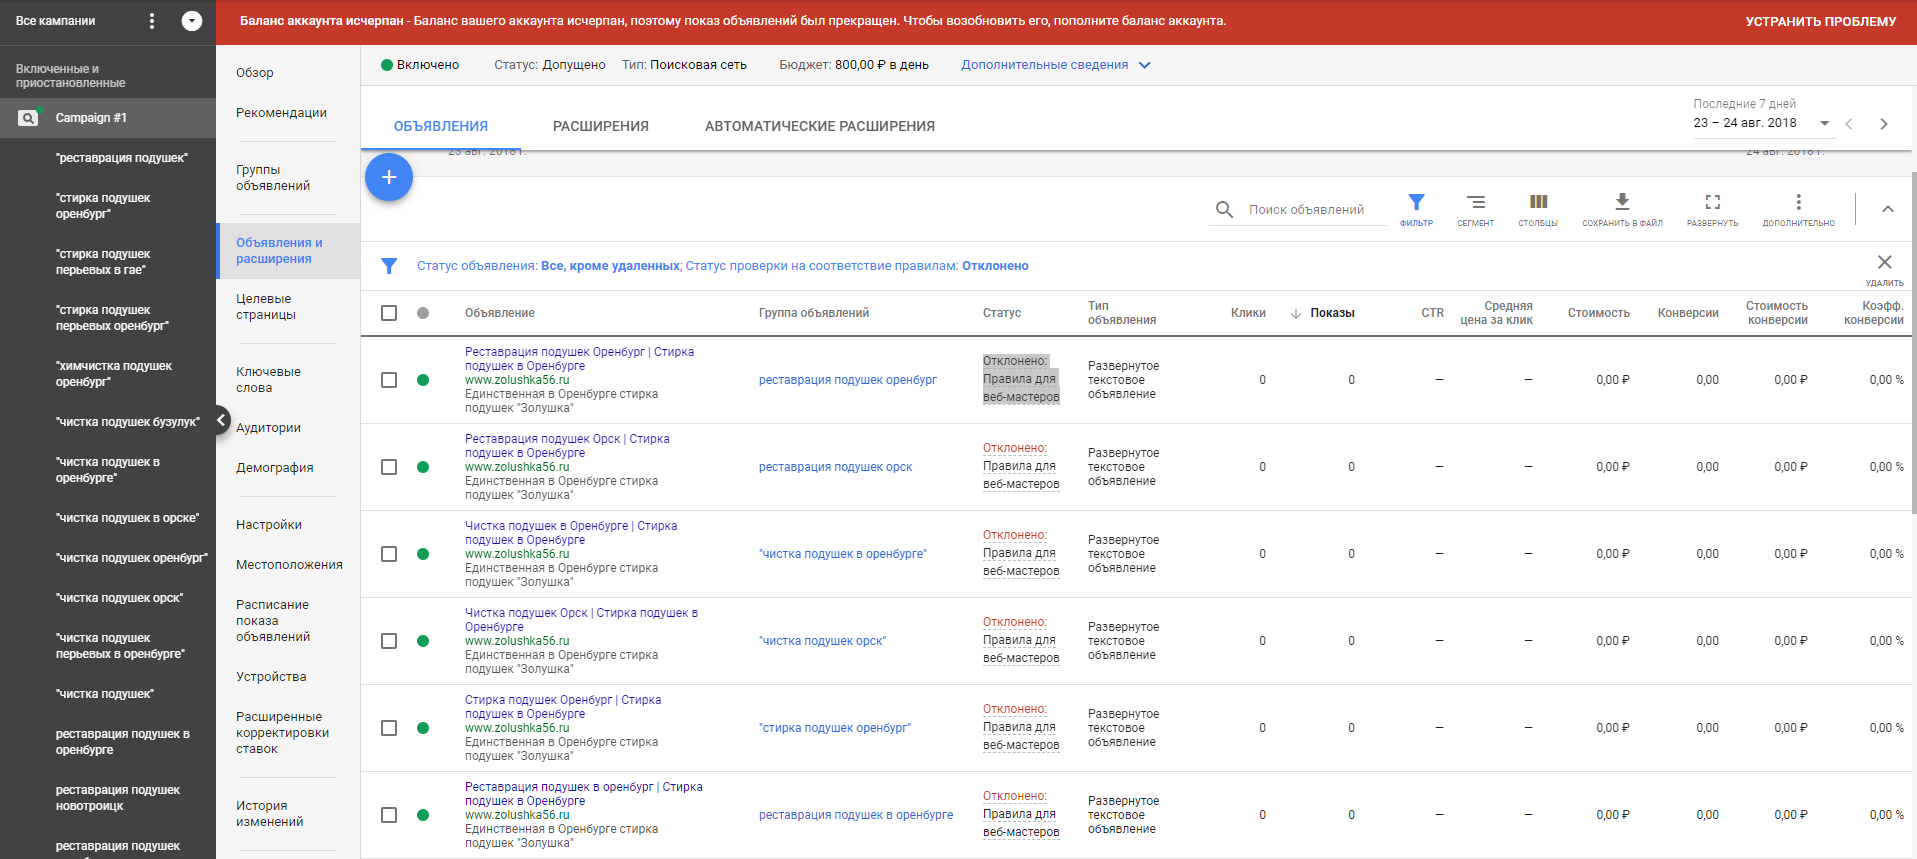Viewport: 1917px width, 859px height.
Task: Check the Реставрация подушек Орск ad row
Action: (x=389, y=467)
